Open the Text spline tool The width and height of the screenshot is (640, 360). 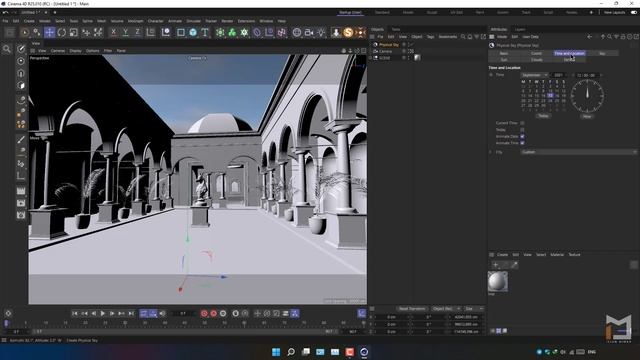205,32
